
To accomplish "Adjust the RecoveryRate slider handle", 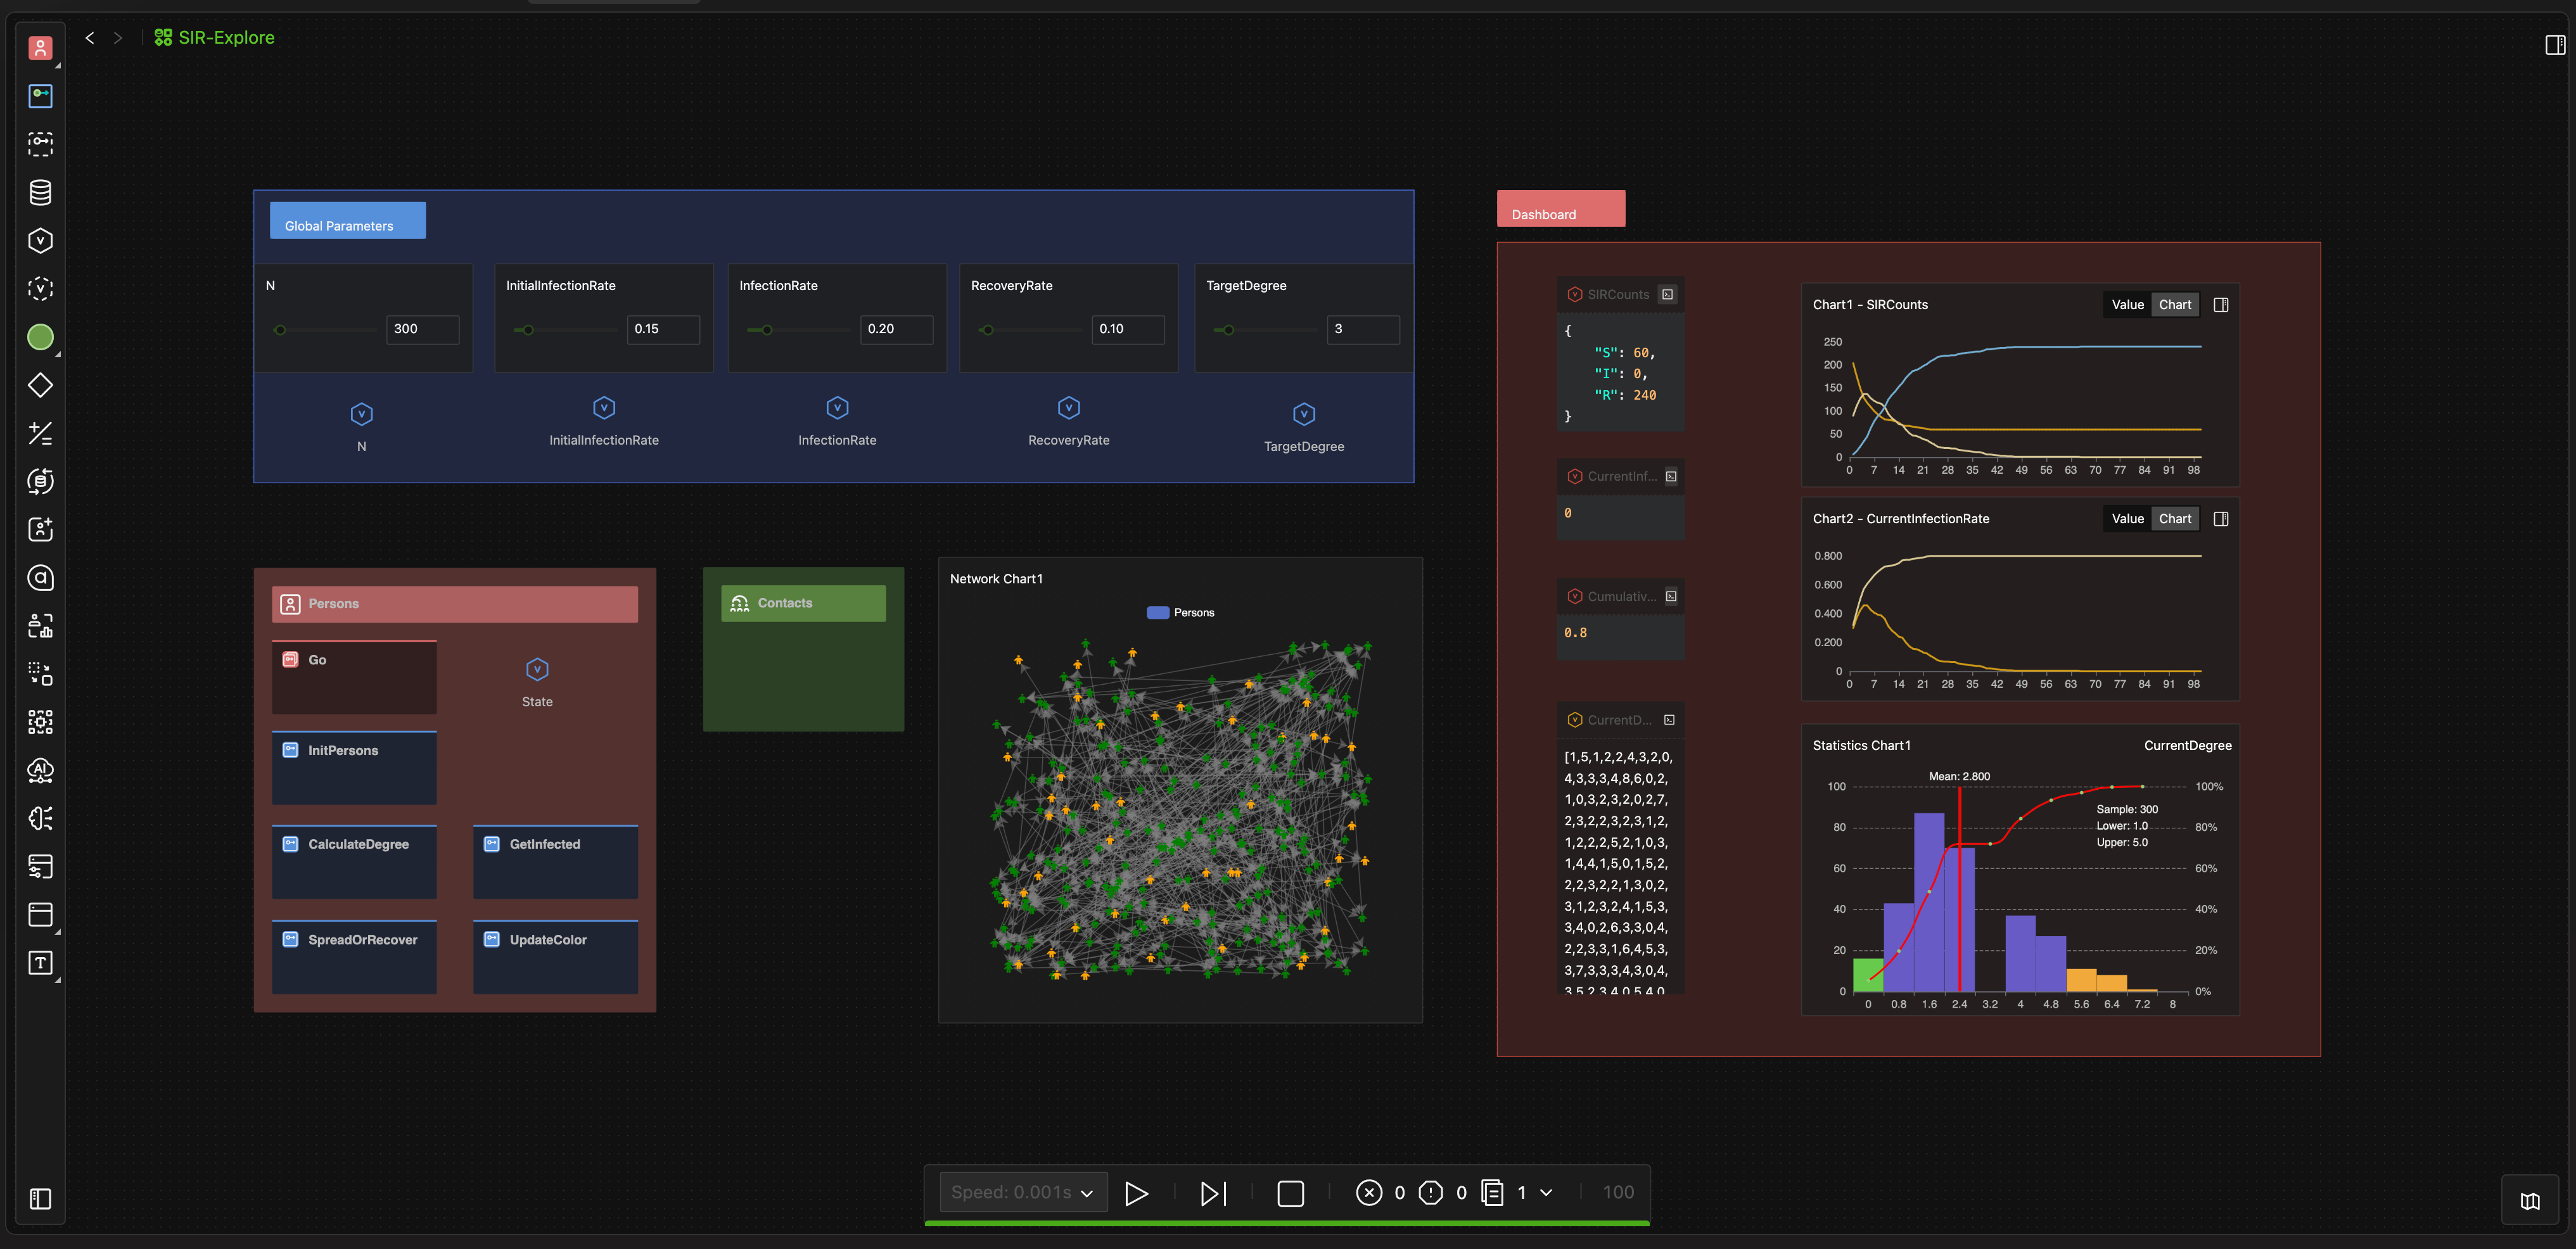I will coord(988,330).
